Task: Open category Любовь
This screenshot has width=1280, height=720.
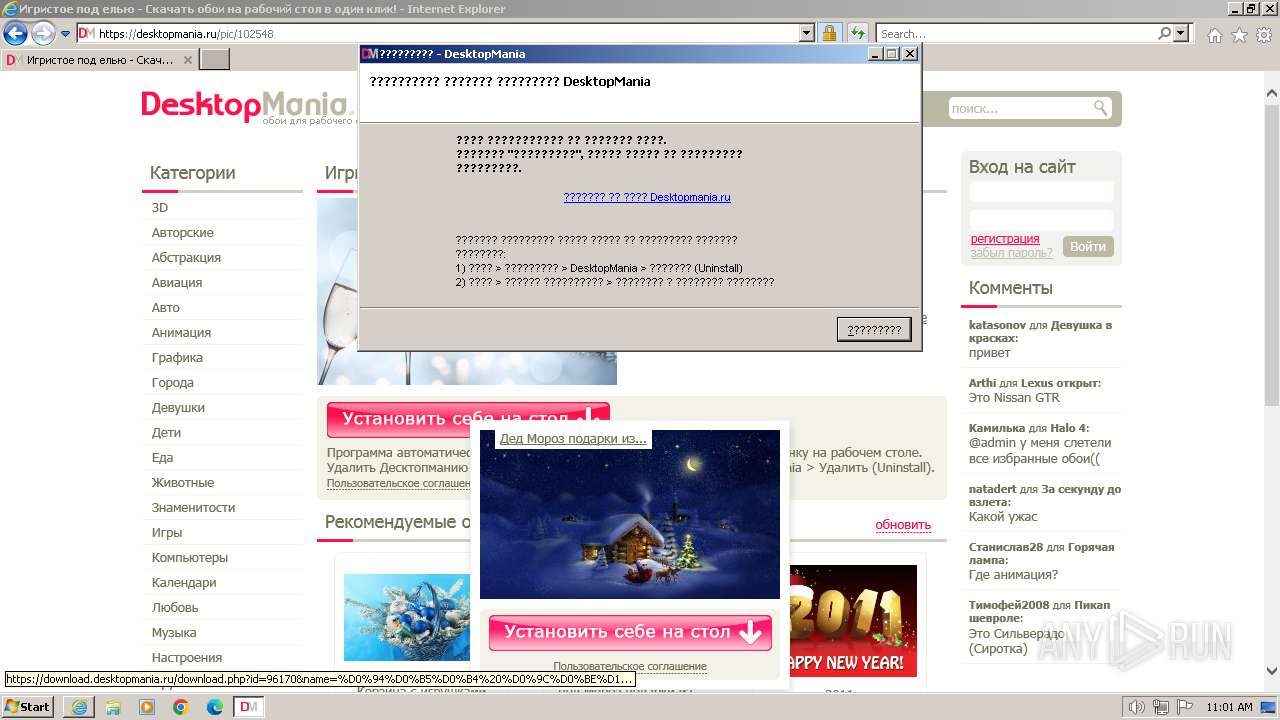Action: [x=175, y=607]
